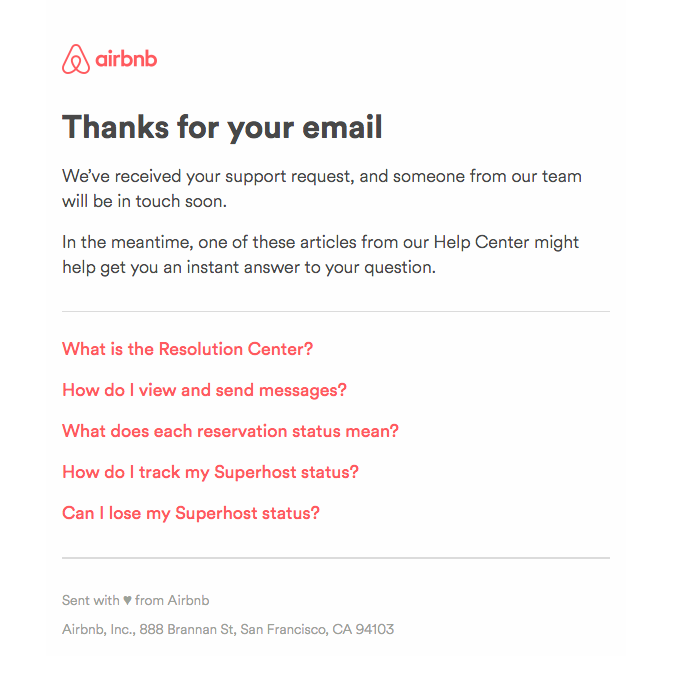Open 'What does each reservation status mean?'

point(230,431)
